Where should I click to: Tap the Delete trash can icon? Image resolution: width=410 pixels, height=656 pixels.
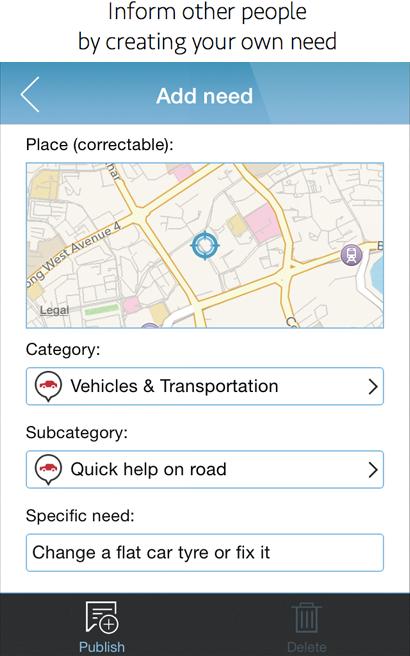tap(307, 618)
